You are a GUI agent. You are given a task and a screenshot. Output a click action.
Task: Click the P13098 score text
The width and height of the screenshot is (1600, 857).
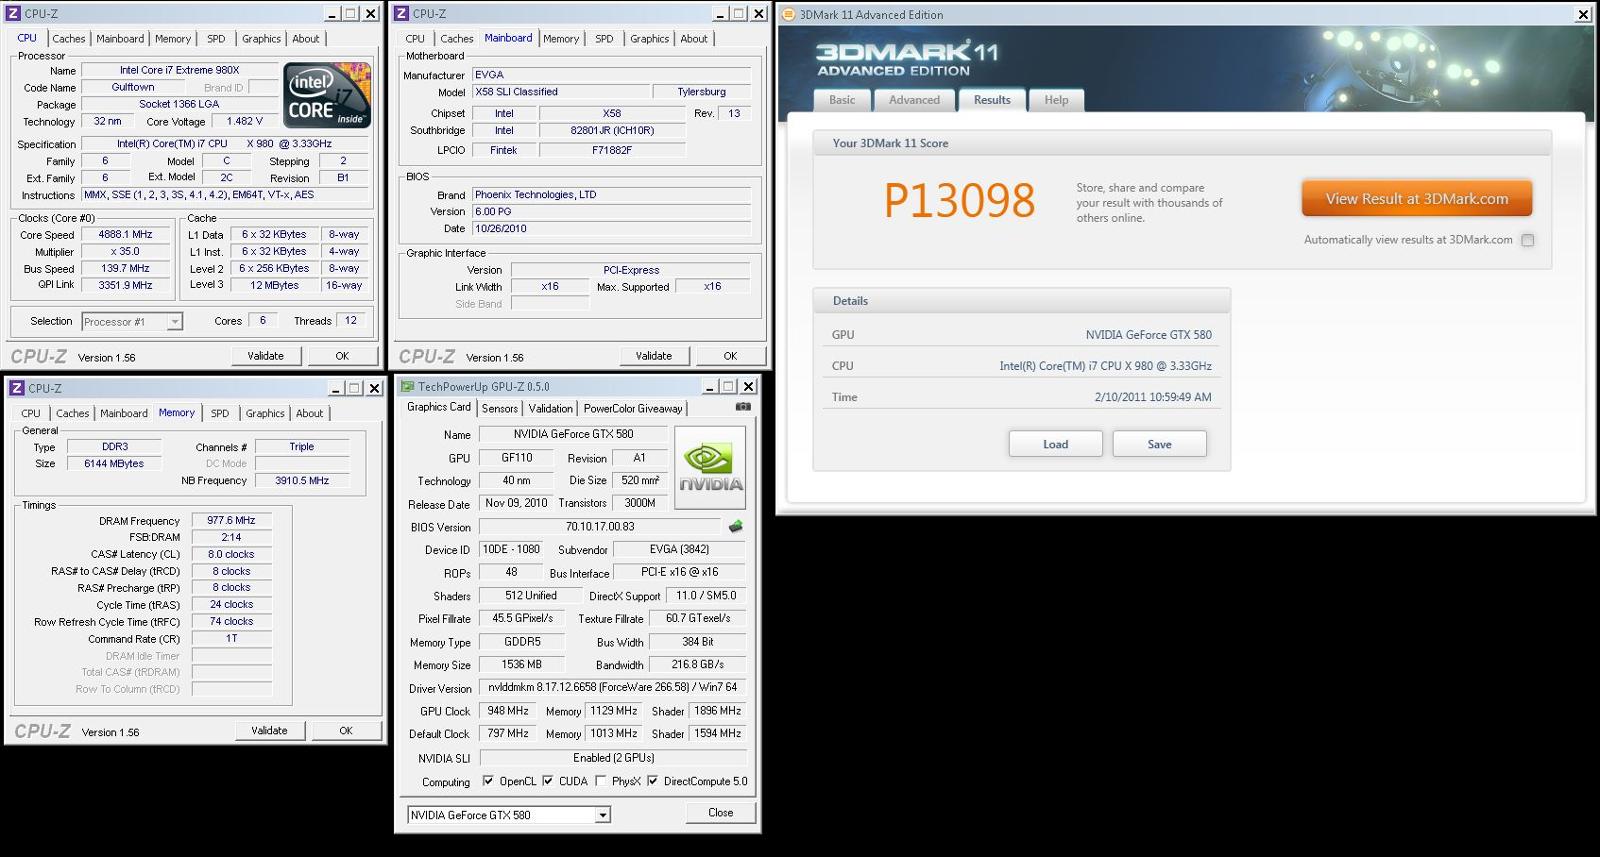pyautogui.click(x=959, y=201)
